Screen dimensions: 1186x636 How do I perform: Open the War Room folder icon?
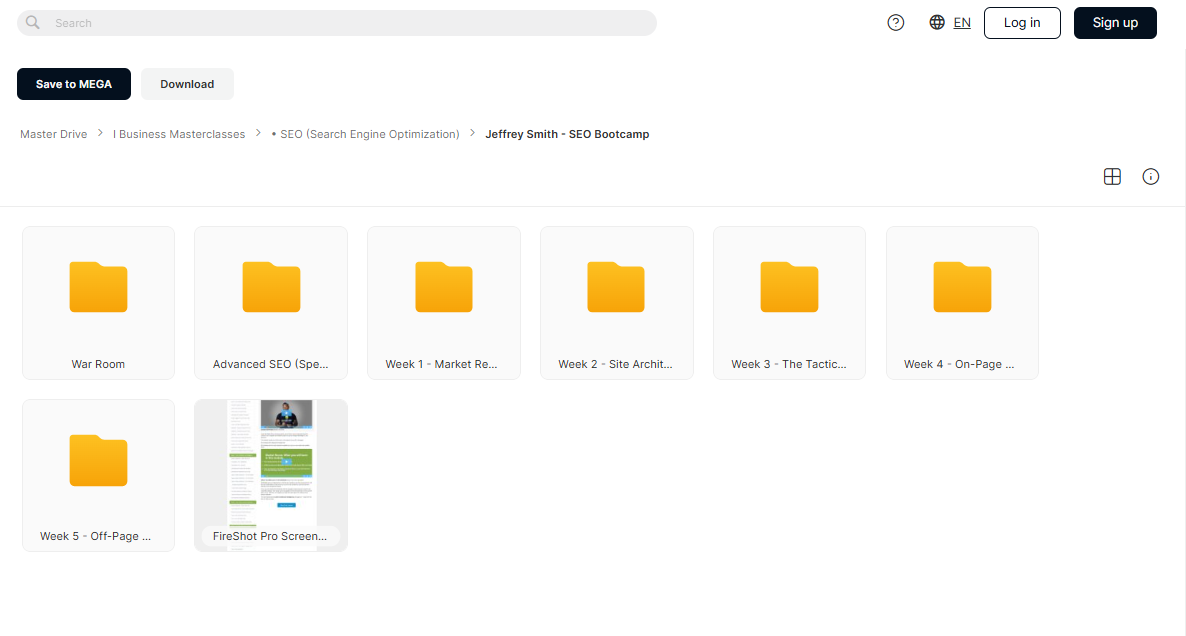point(98,287)
